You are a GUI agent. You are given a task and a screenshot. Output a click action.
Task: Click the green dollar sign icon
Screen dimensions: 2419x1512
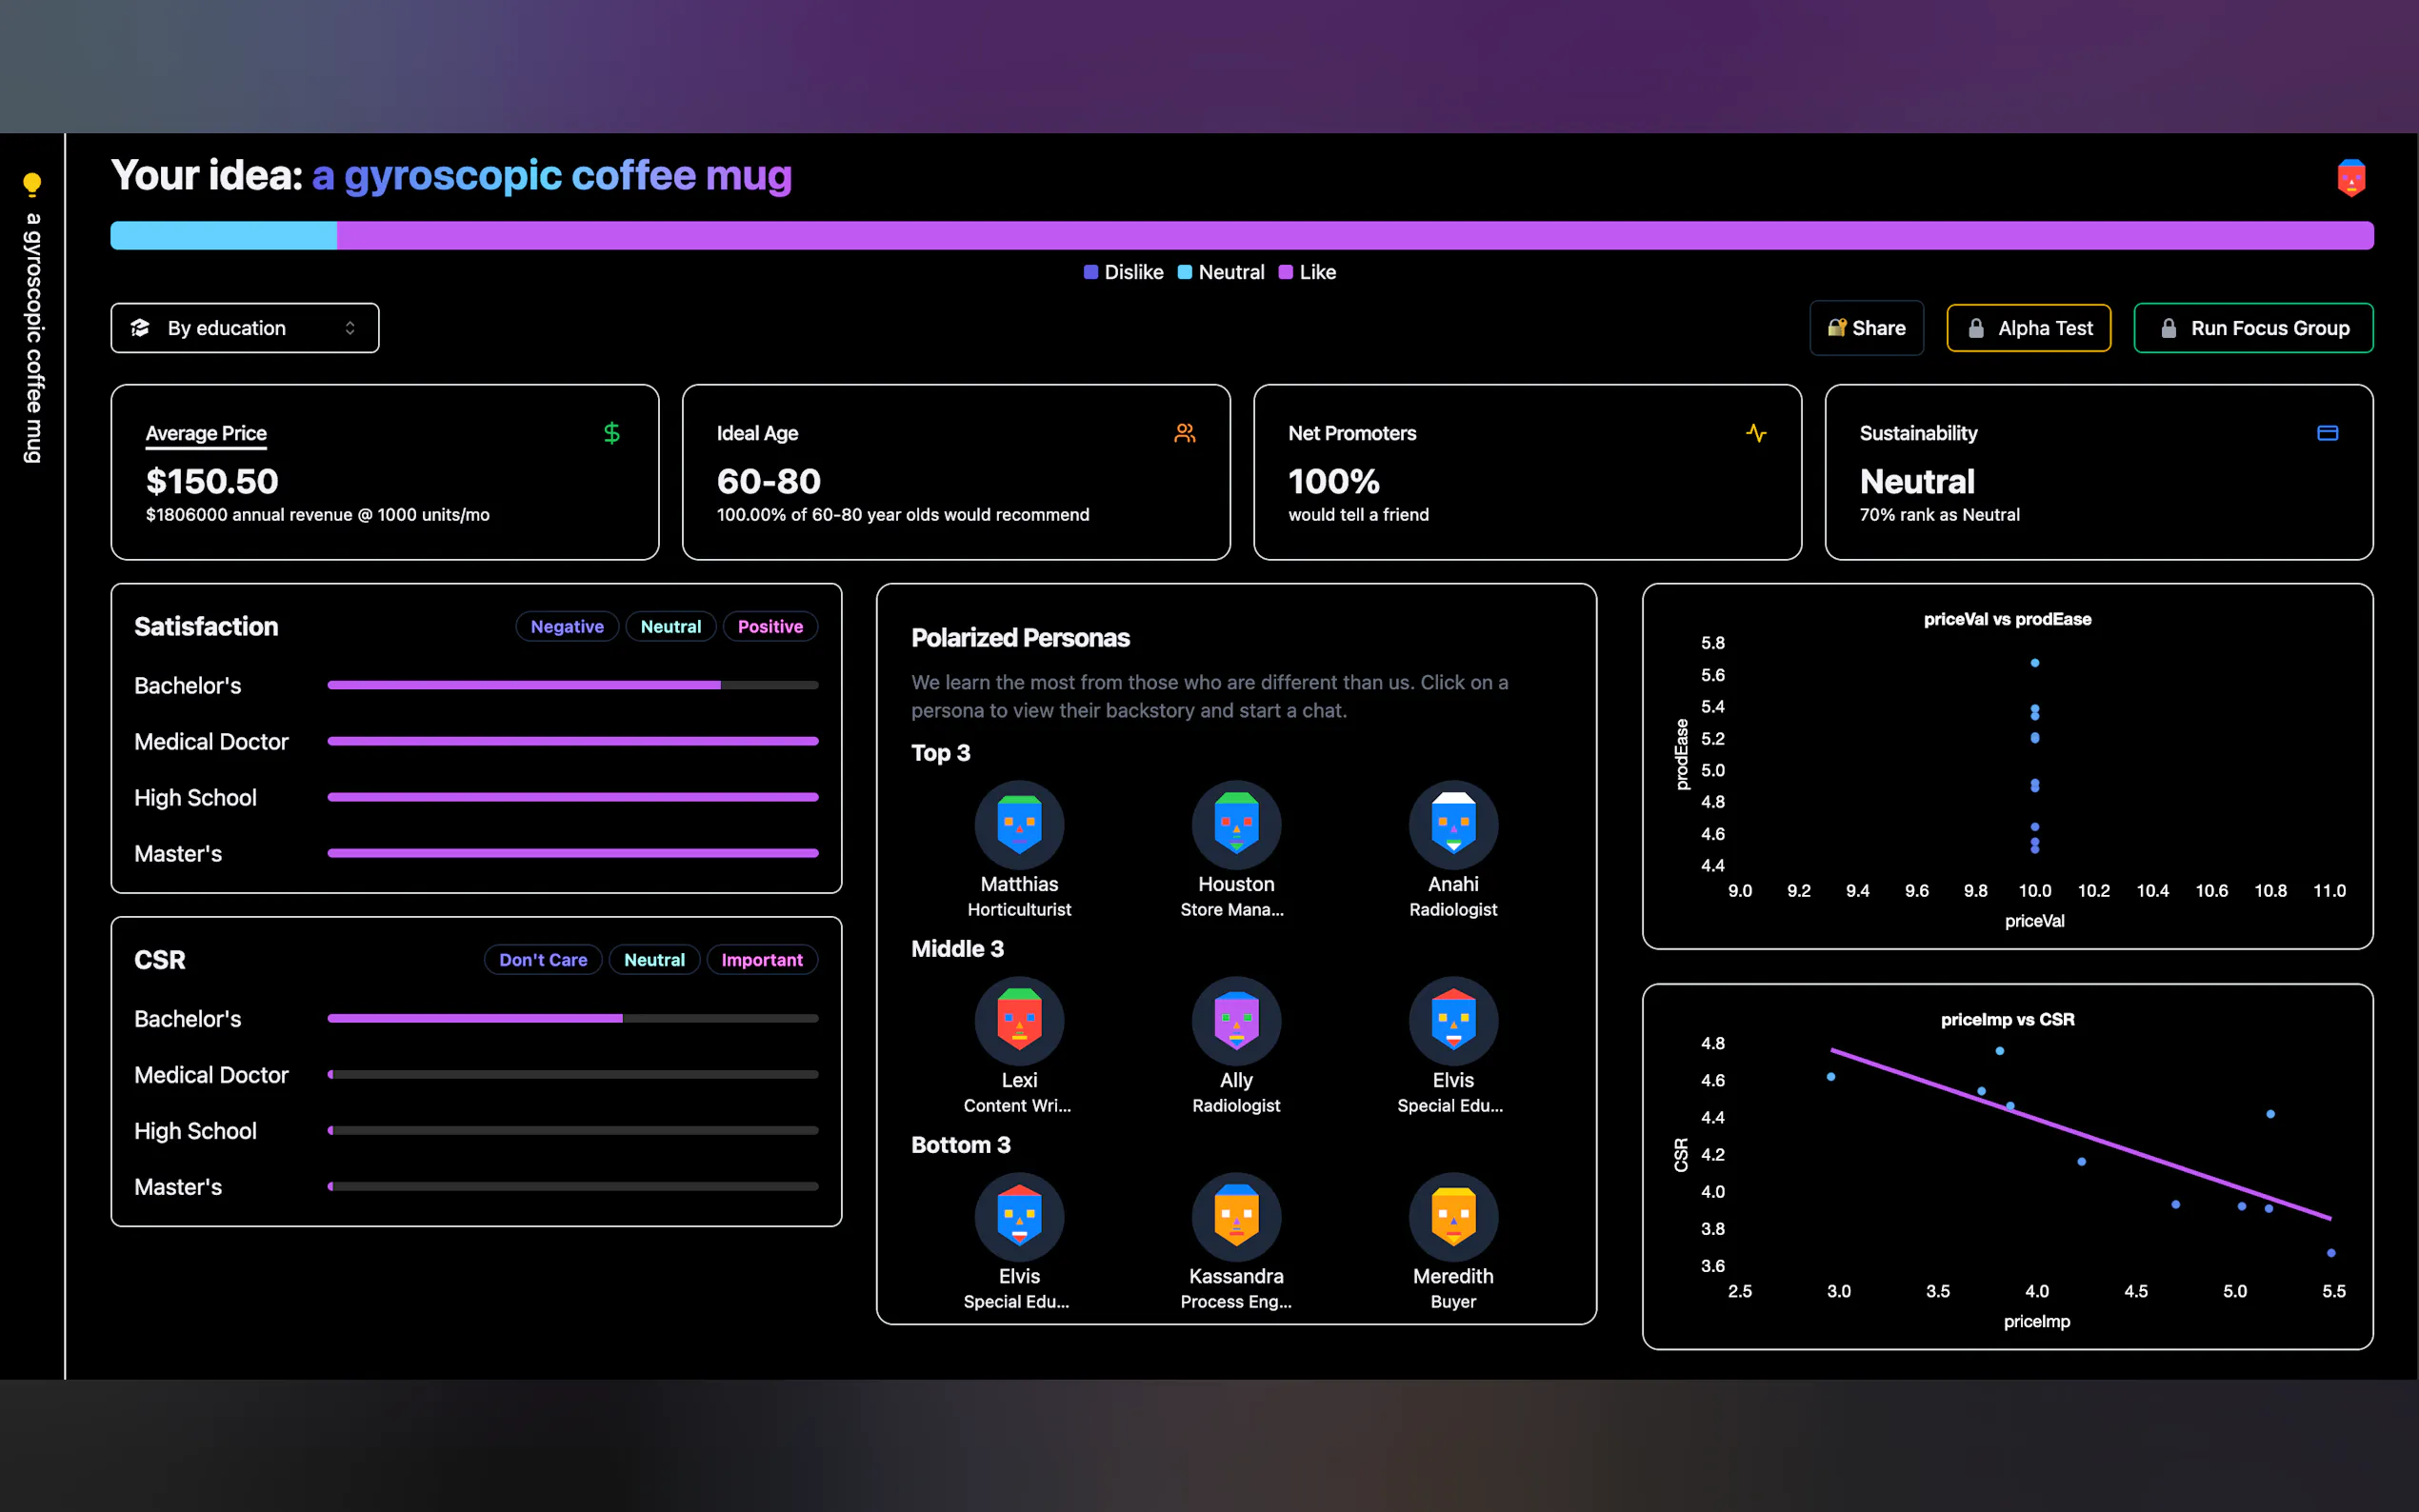pos(611,433)
